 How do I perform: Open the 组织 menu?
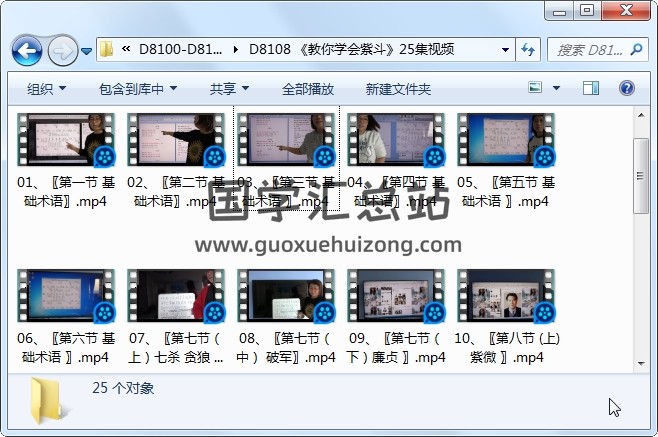click(x=46, y=89)
